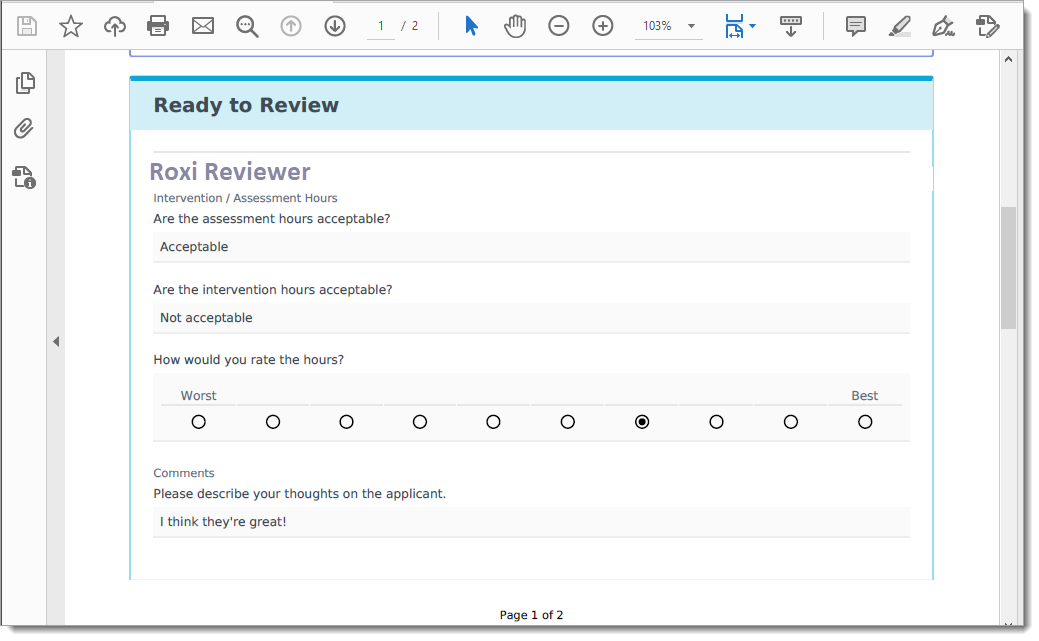The width and height of the screenshot is (1039, 641).
Task: Send the file by email envelope icon
Action: coord(203,27)
